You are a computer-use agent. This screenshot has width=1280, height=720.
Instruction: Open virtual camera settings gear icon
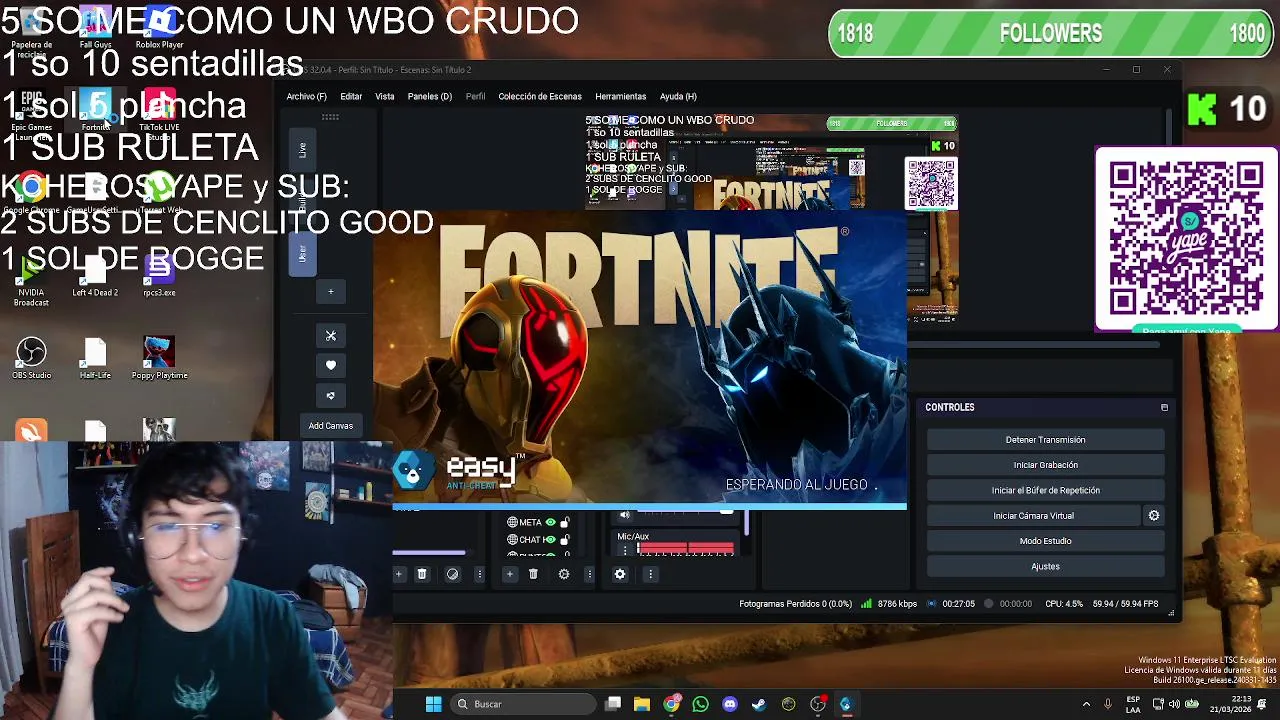(1154, 516)
